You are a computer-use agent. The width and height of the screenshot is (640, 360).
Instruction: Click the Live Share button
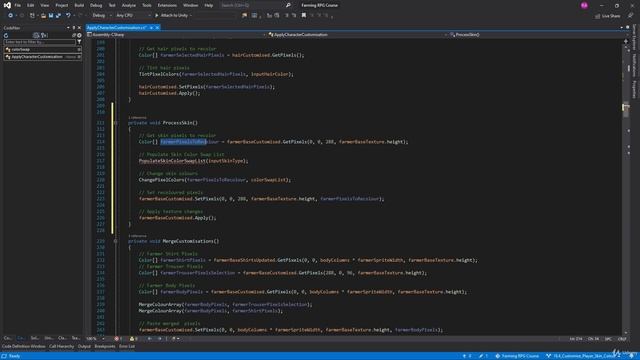coord(608,16)
